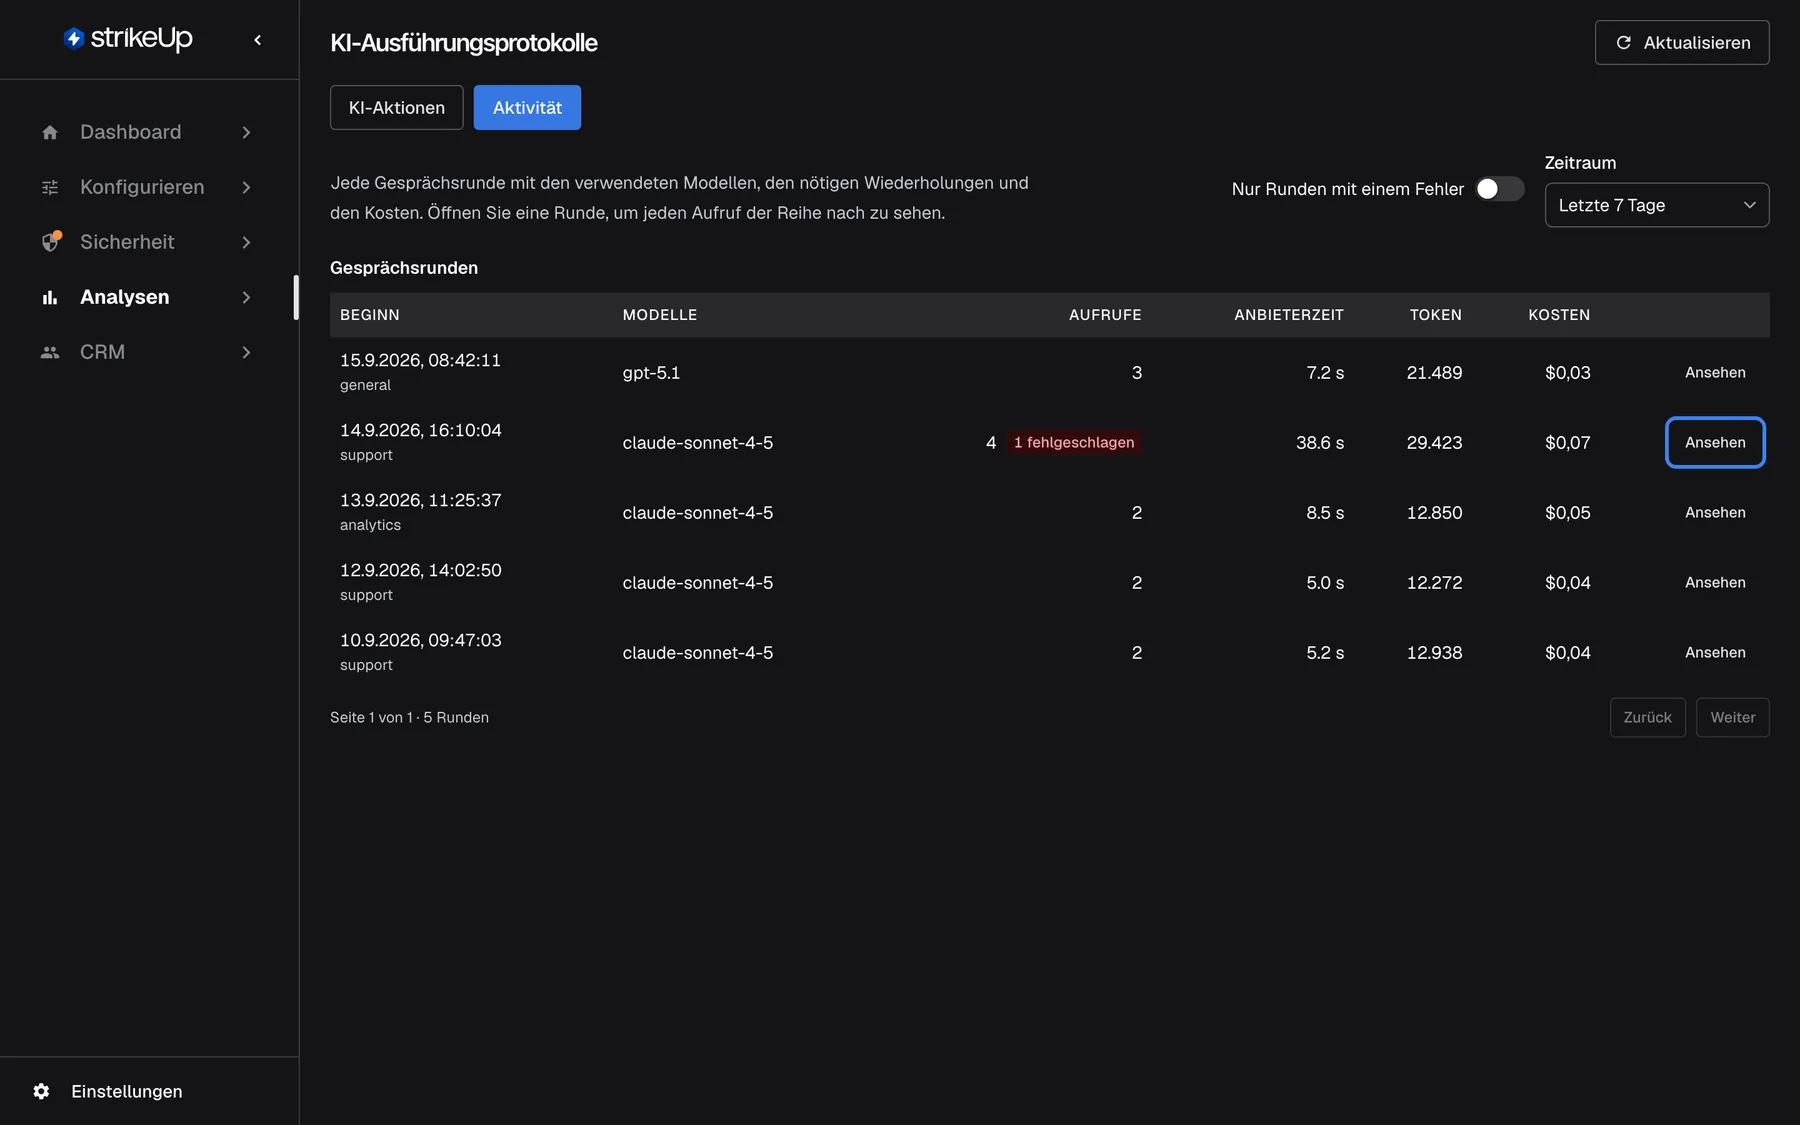This screenshot has width=1800, height=1125.
Task: View the 10.9.2026 support round
Action: click(x=1715, y=652)
